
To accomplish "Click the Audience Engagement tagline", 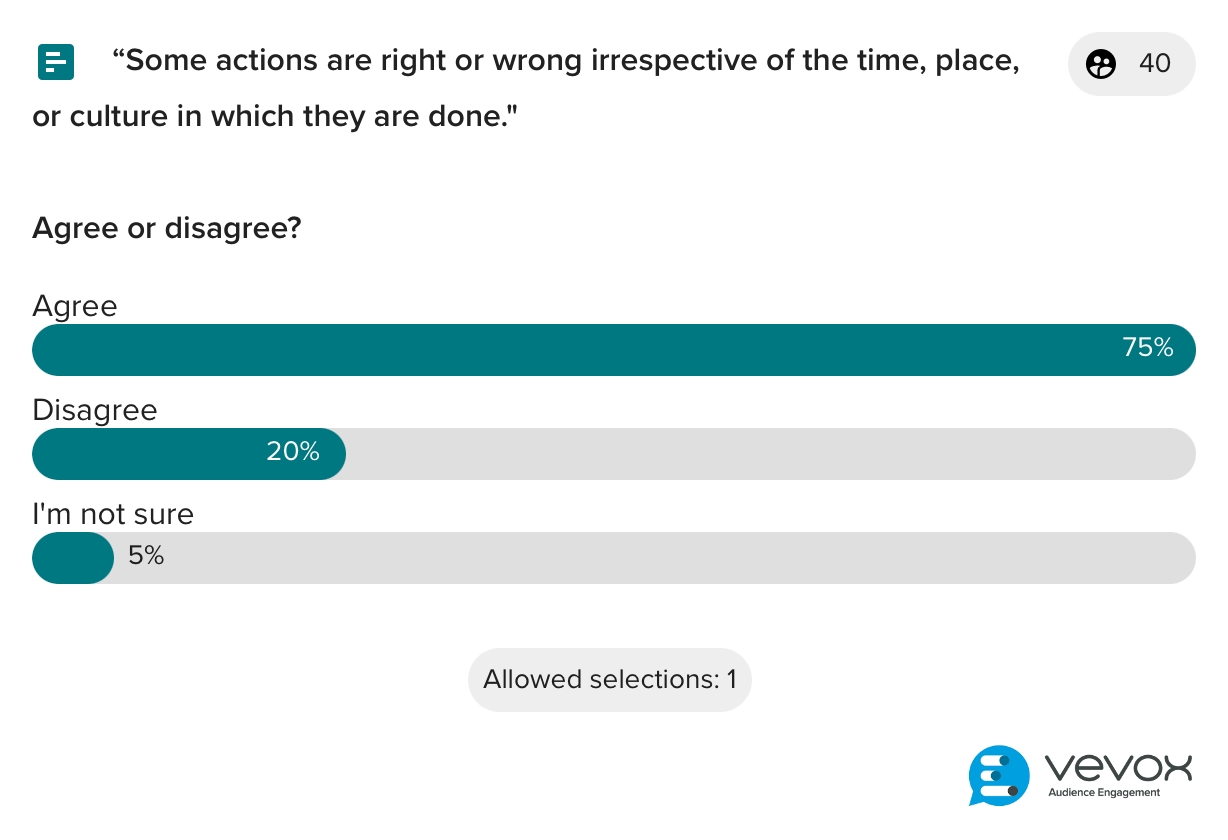I will coord(1104,793).
